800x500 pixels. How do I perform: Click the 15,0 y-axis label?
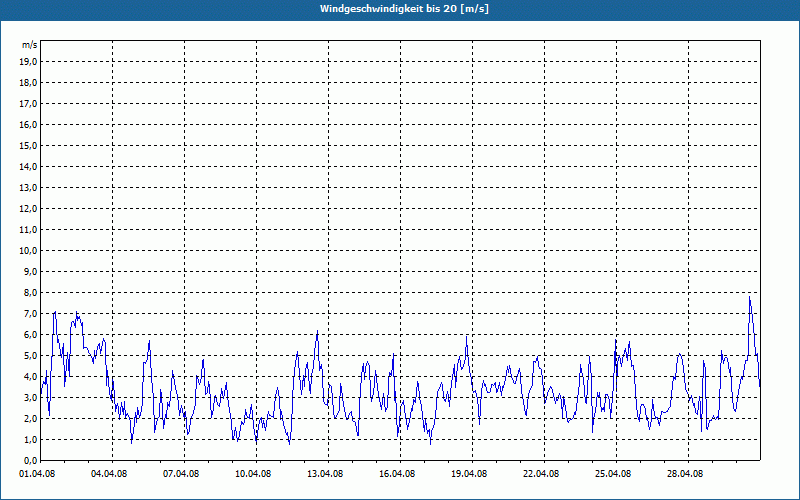point(29,145)
